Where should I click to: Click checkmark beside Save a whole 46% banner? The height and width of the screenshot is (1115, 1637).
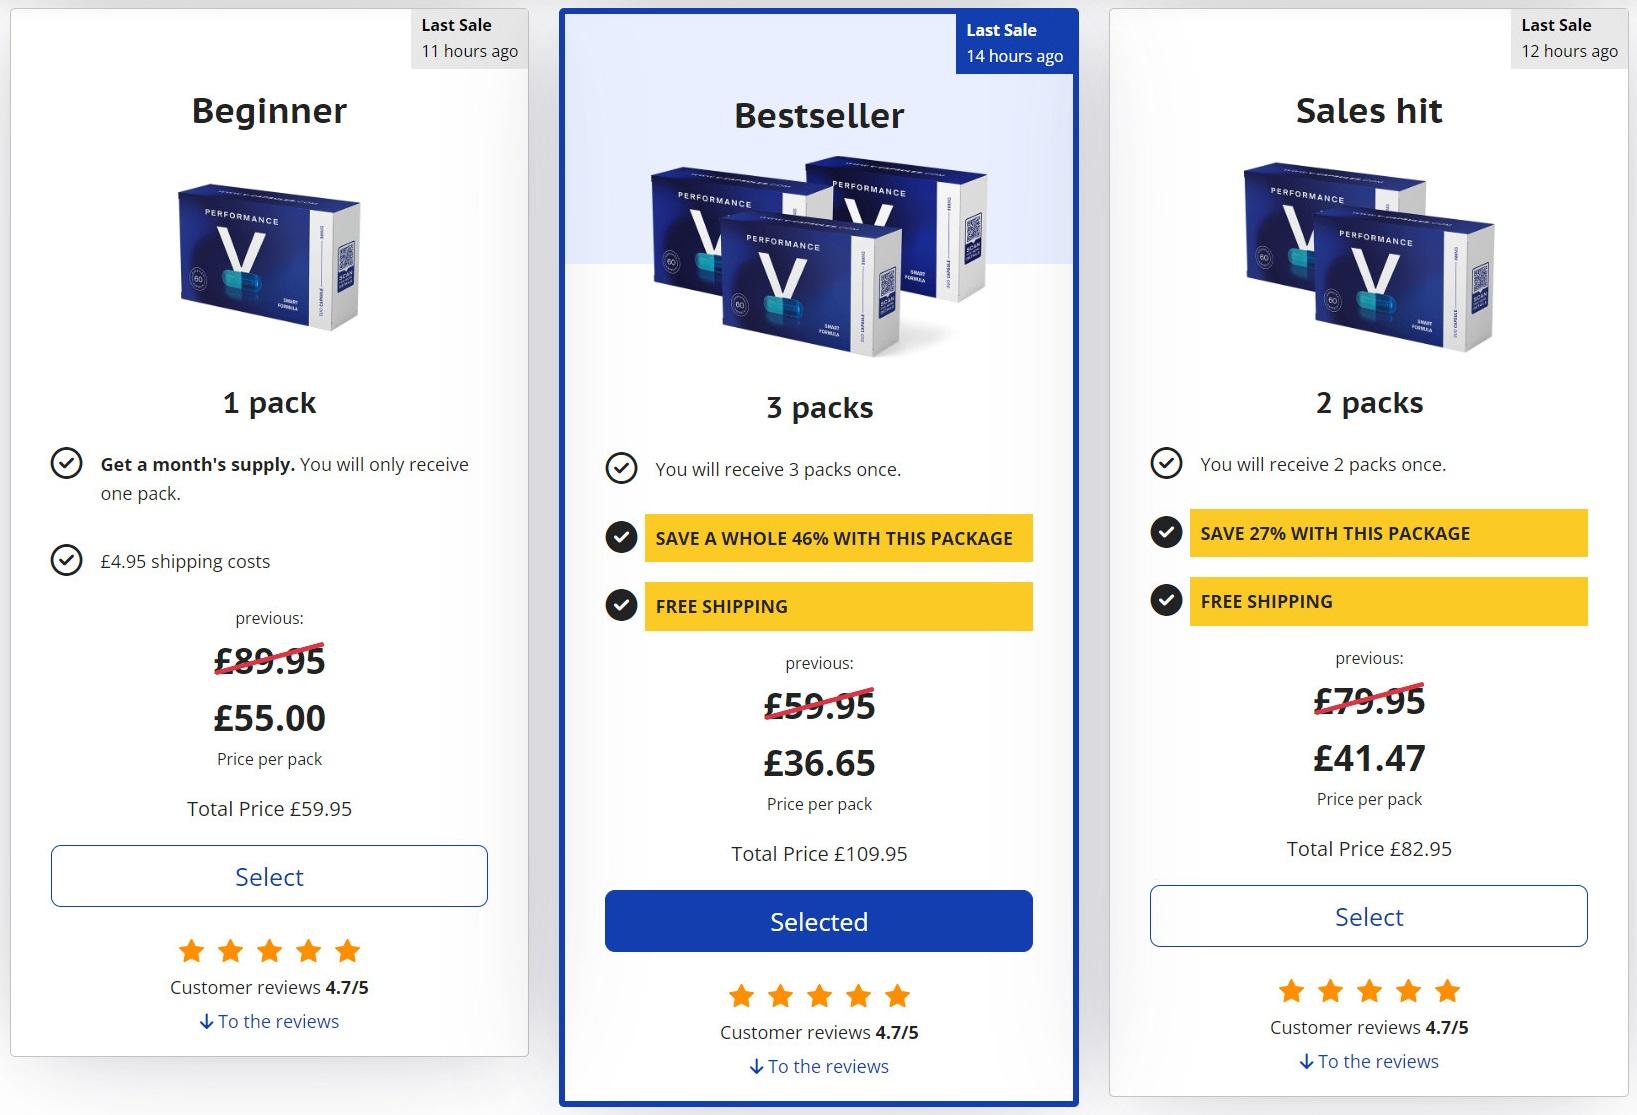coord(622,538)
